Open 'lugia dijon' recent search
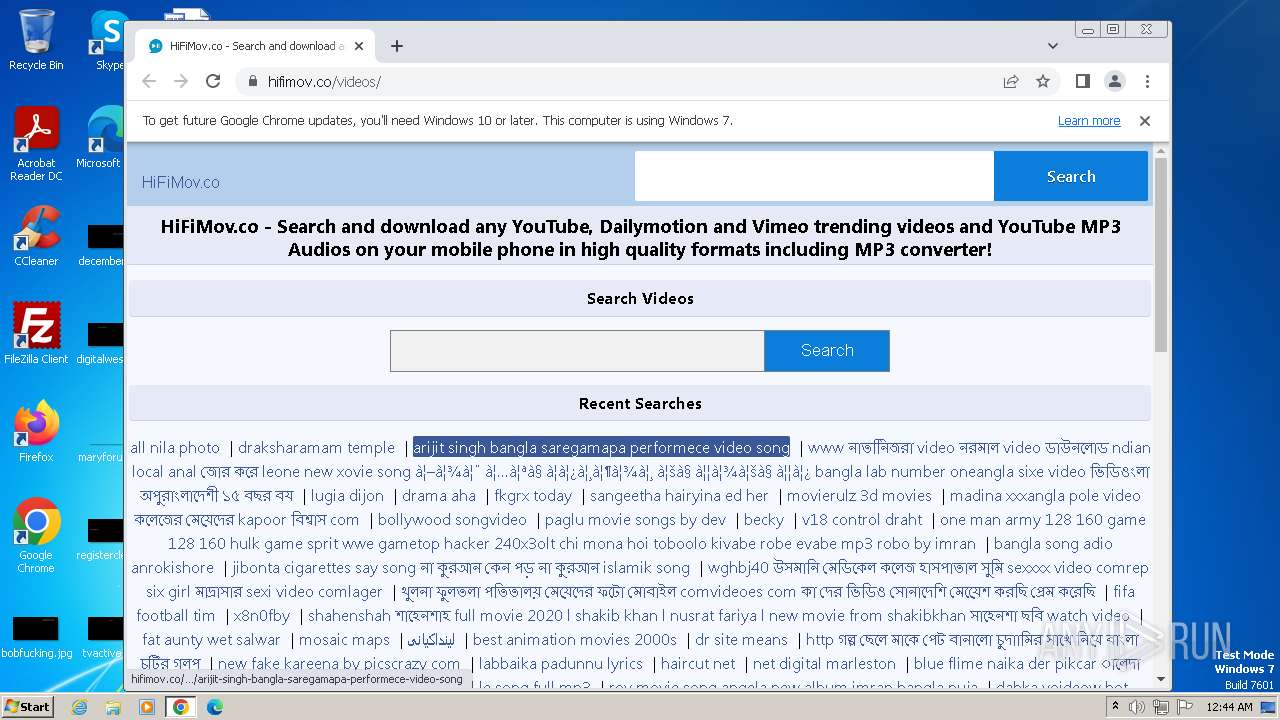Image resolution: width=1280 pixels, height=720 pixels. pos(347,496)
